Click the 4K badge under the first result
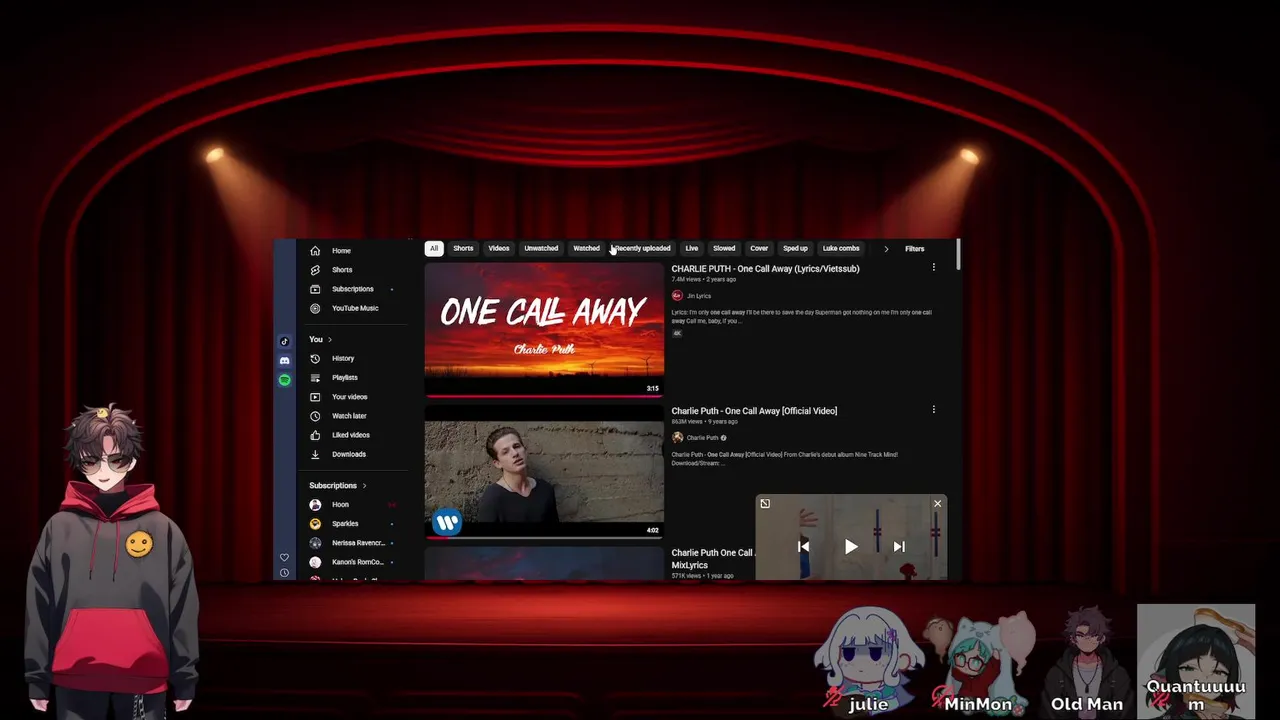 tap(677, 333)
